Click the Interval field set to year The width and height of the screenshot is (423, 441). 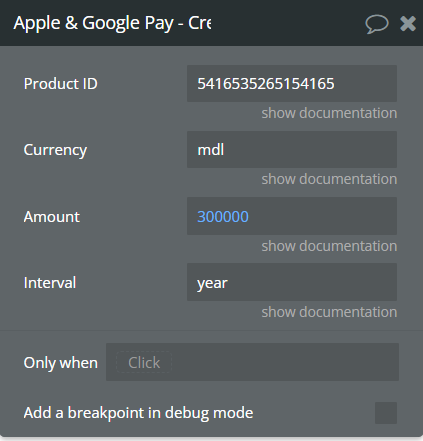point(292,282)
